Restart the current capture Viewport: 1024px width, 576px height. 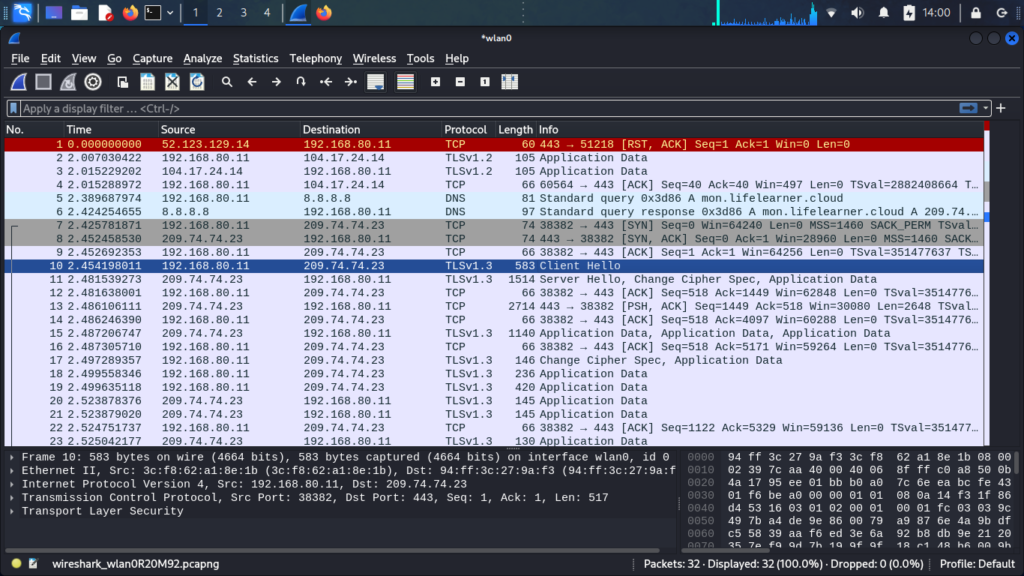pyautogui.click(x=68, y=82)
